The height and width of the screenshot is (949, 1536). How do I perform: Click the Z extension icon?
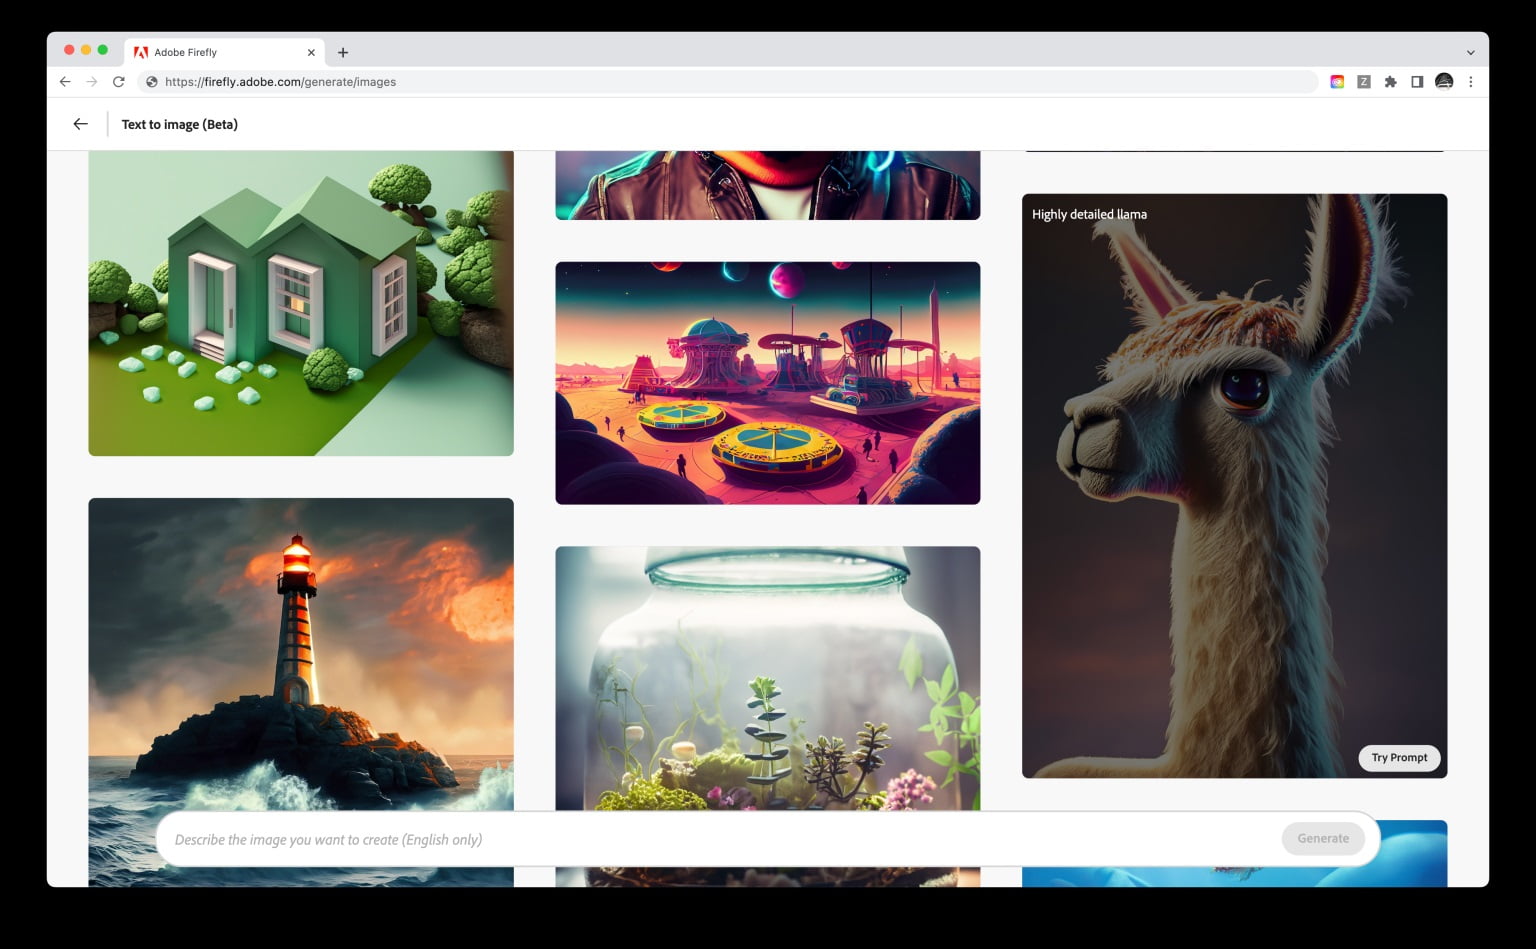tap(1364, 81)
